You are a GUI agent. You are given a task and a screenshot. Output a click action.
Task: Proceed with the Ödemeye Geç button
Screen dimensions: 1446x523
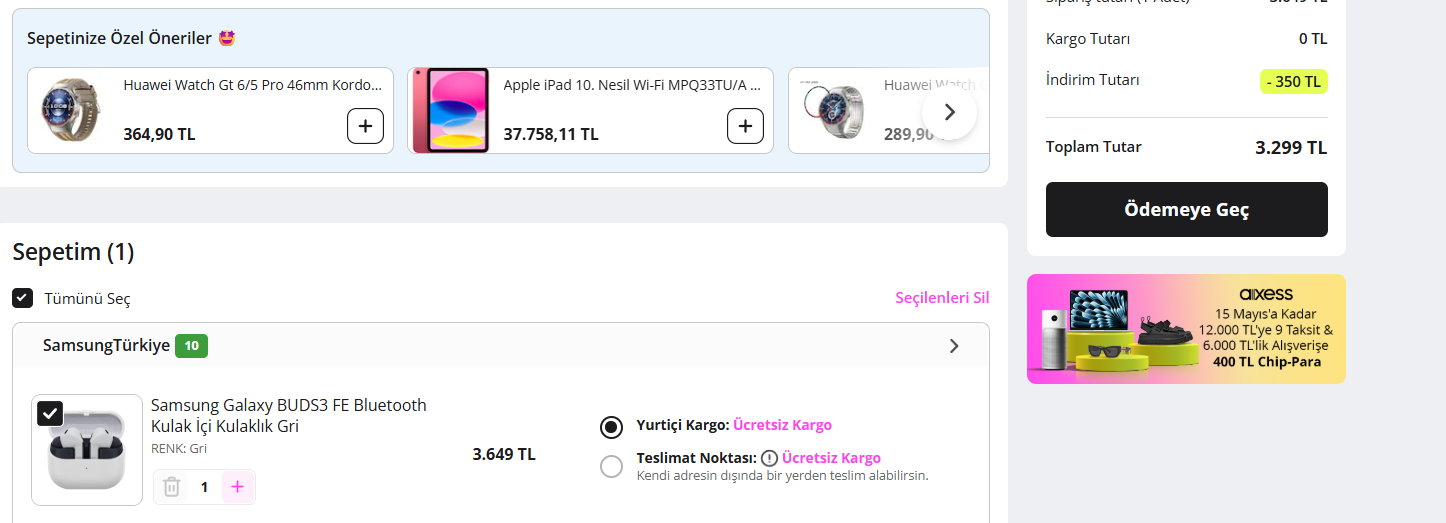pyautogui.click(x=1187, y=210)
